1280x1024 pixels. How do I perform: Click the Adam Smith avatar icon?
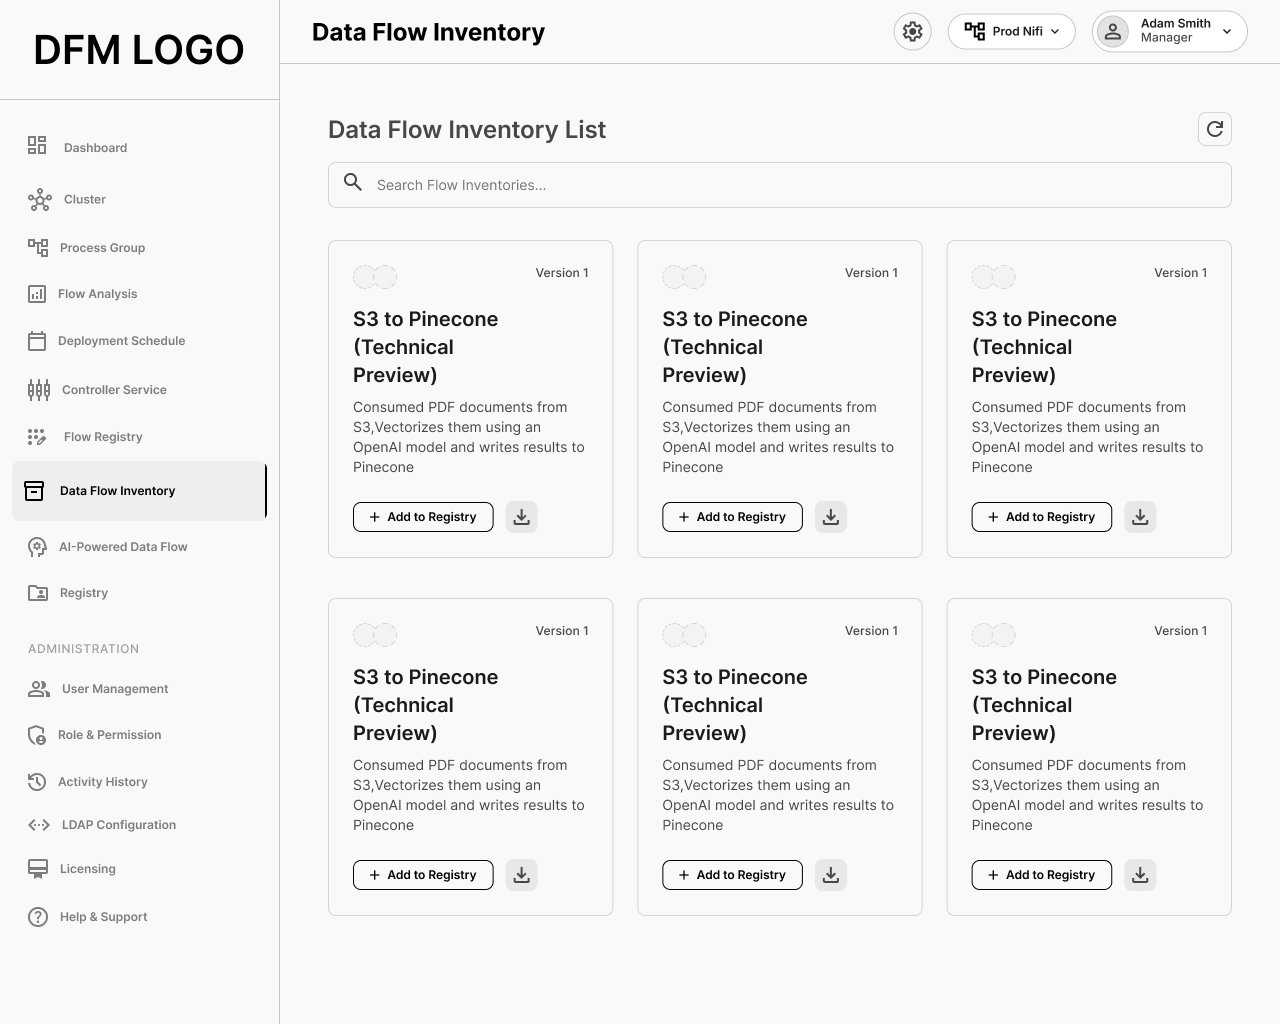pos(1113,31)
